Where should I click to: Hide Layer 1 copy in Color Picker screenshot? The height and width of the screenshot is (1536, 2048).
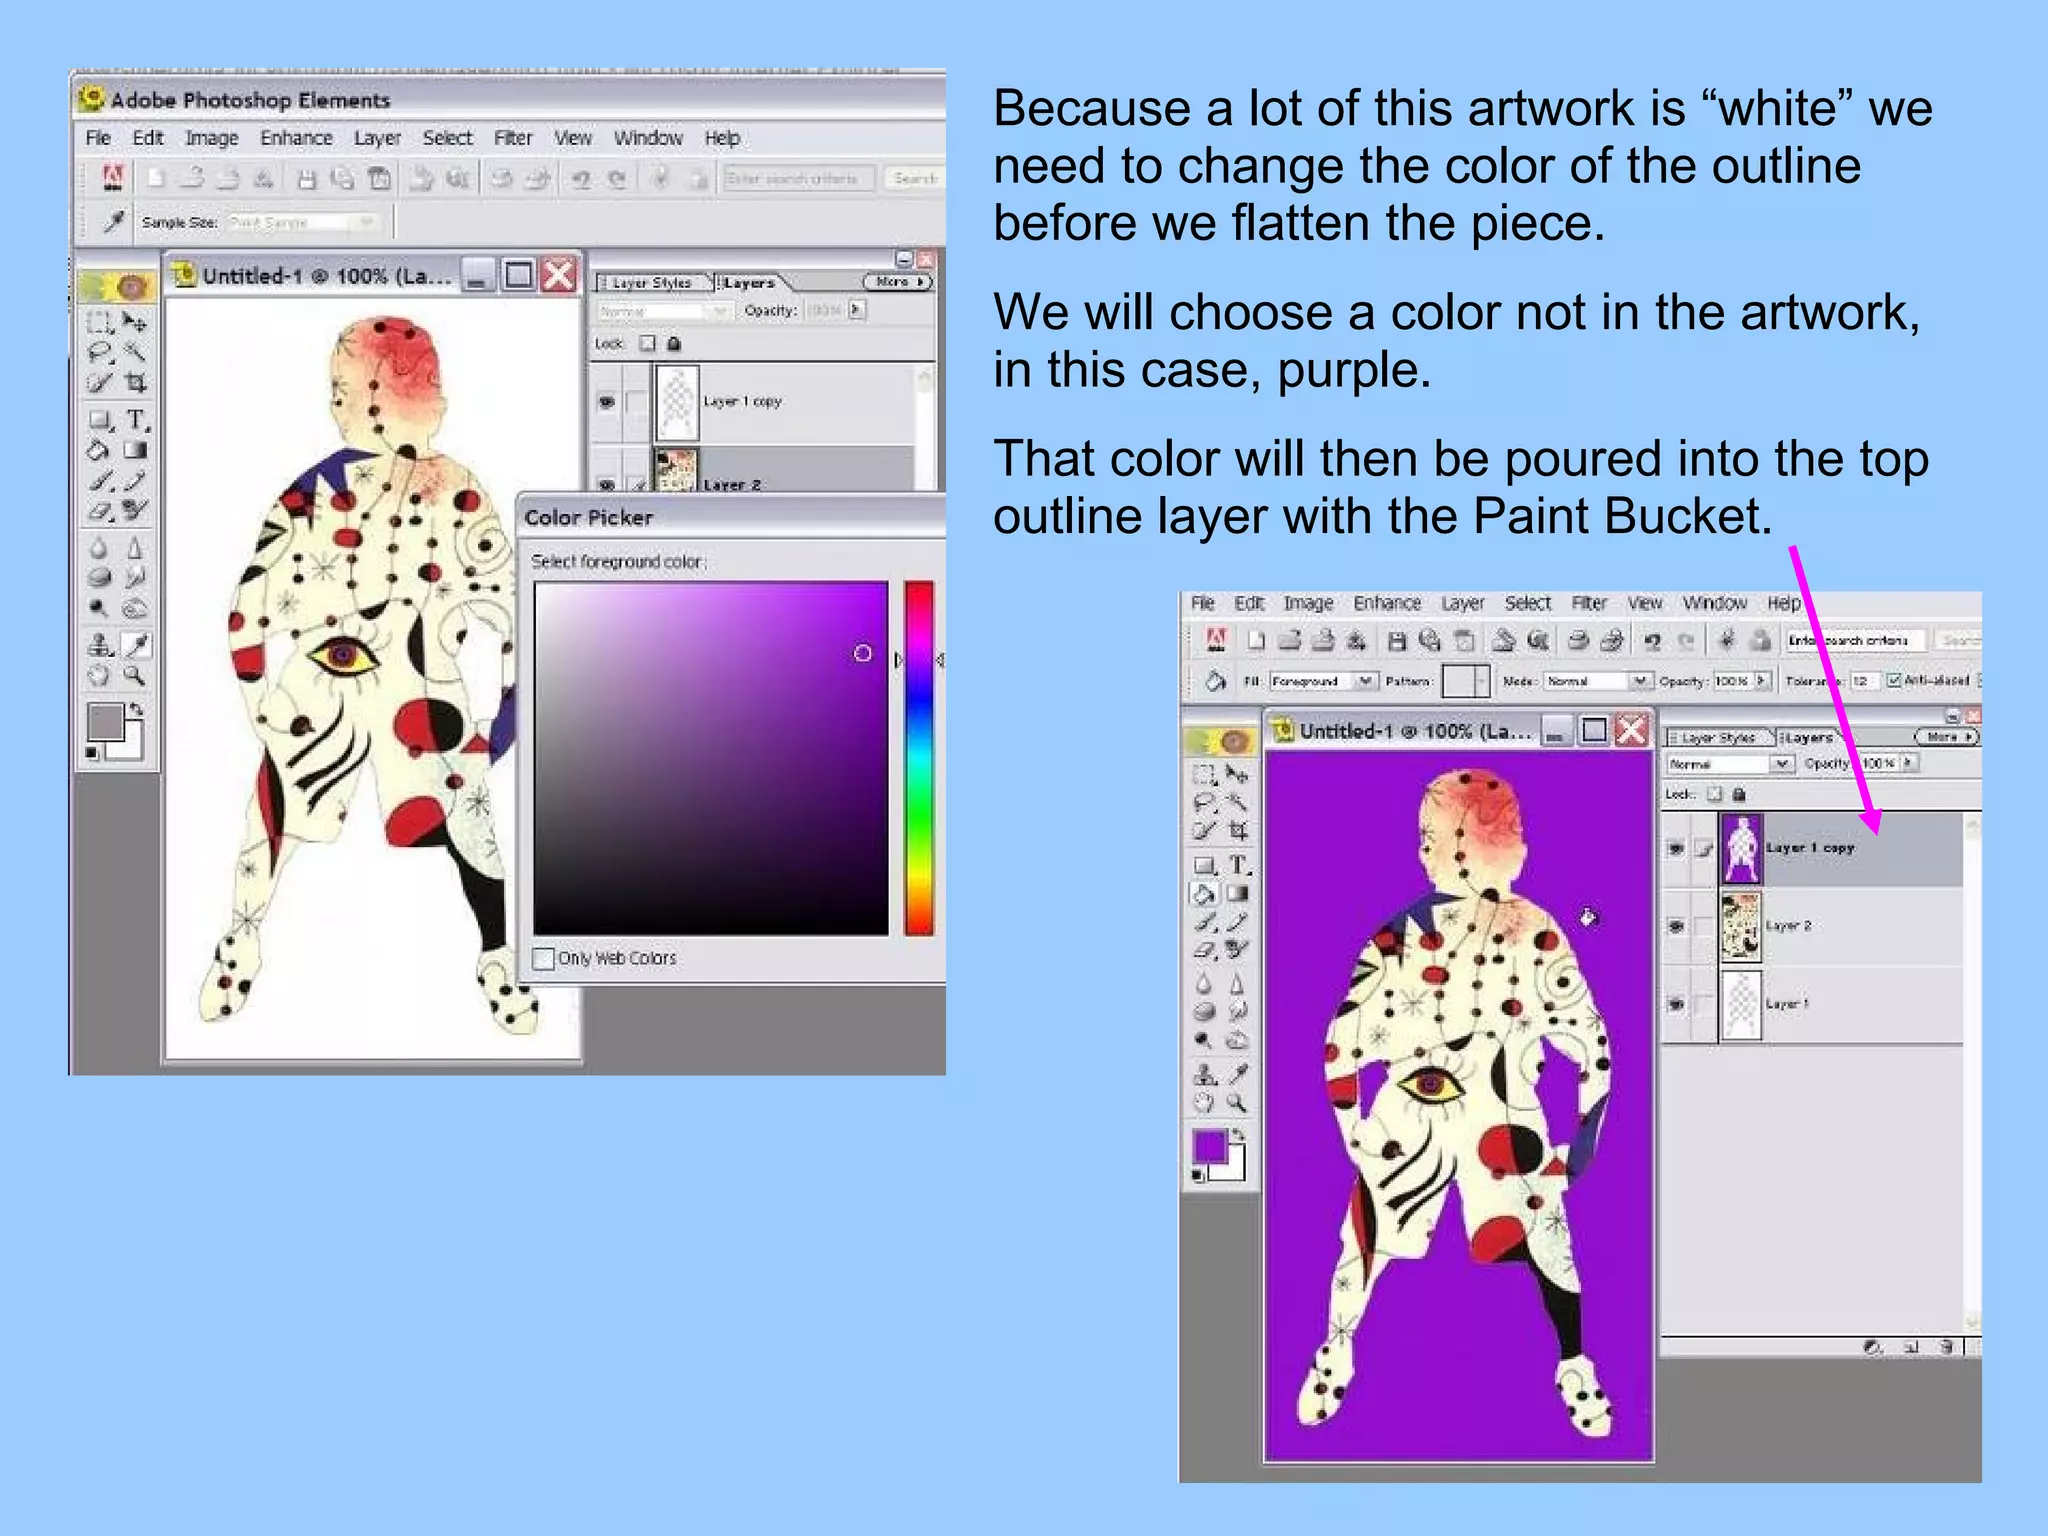[606, 402]
